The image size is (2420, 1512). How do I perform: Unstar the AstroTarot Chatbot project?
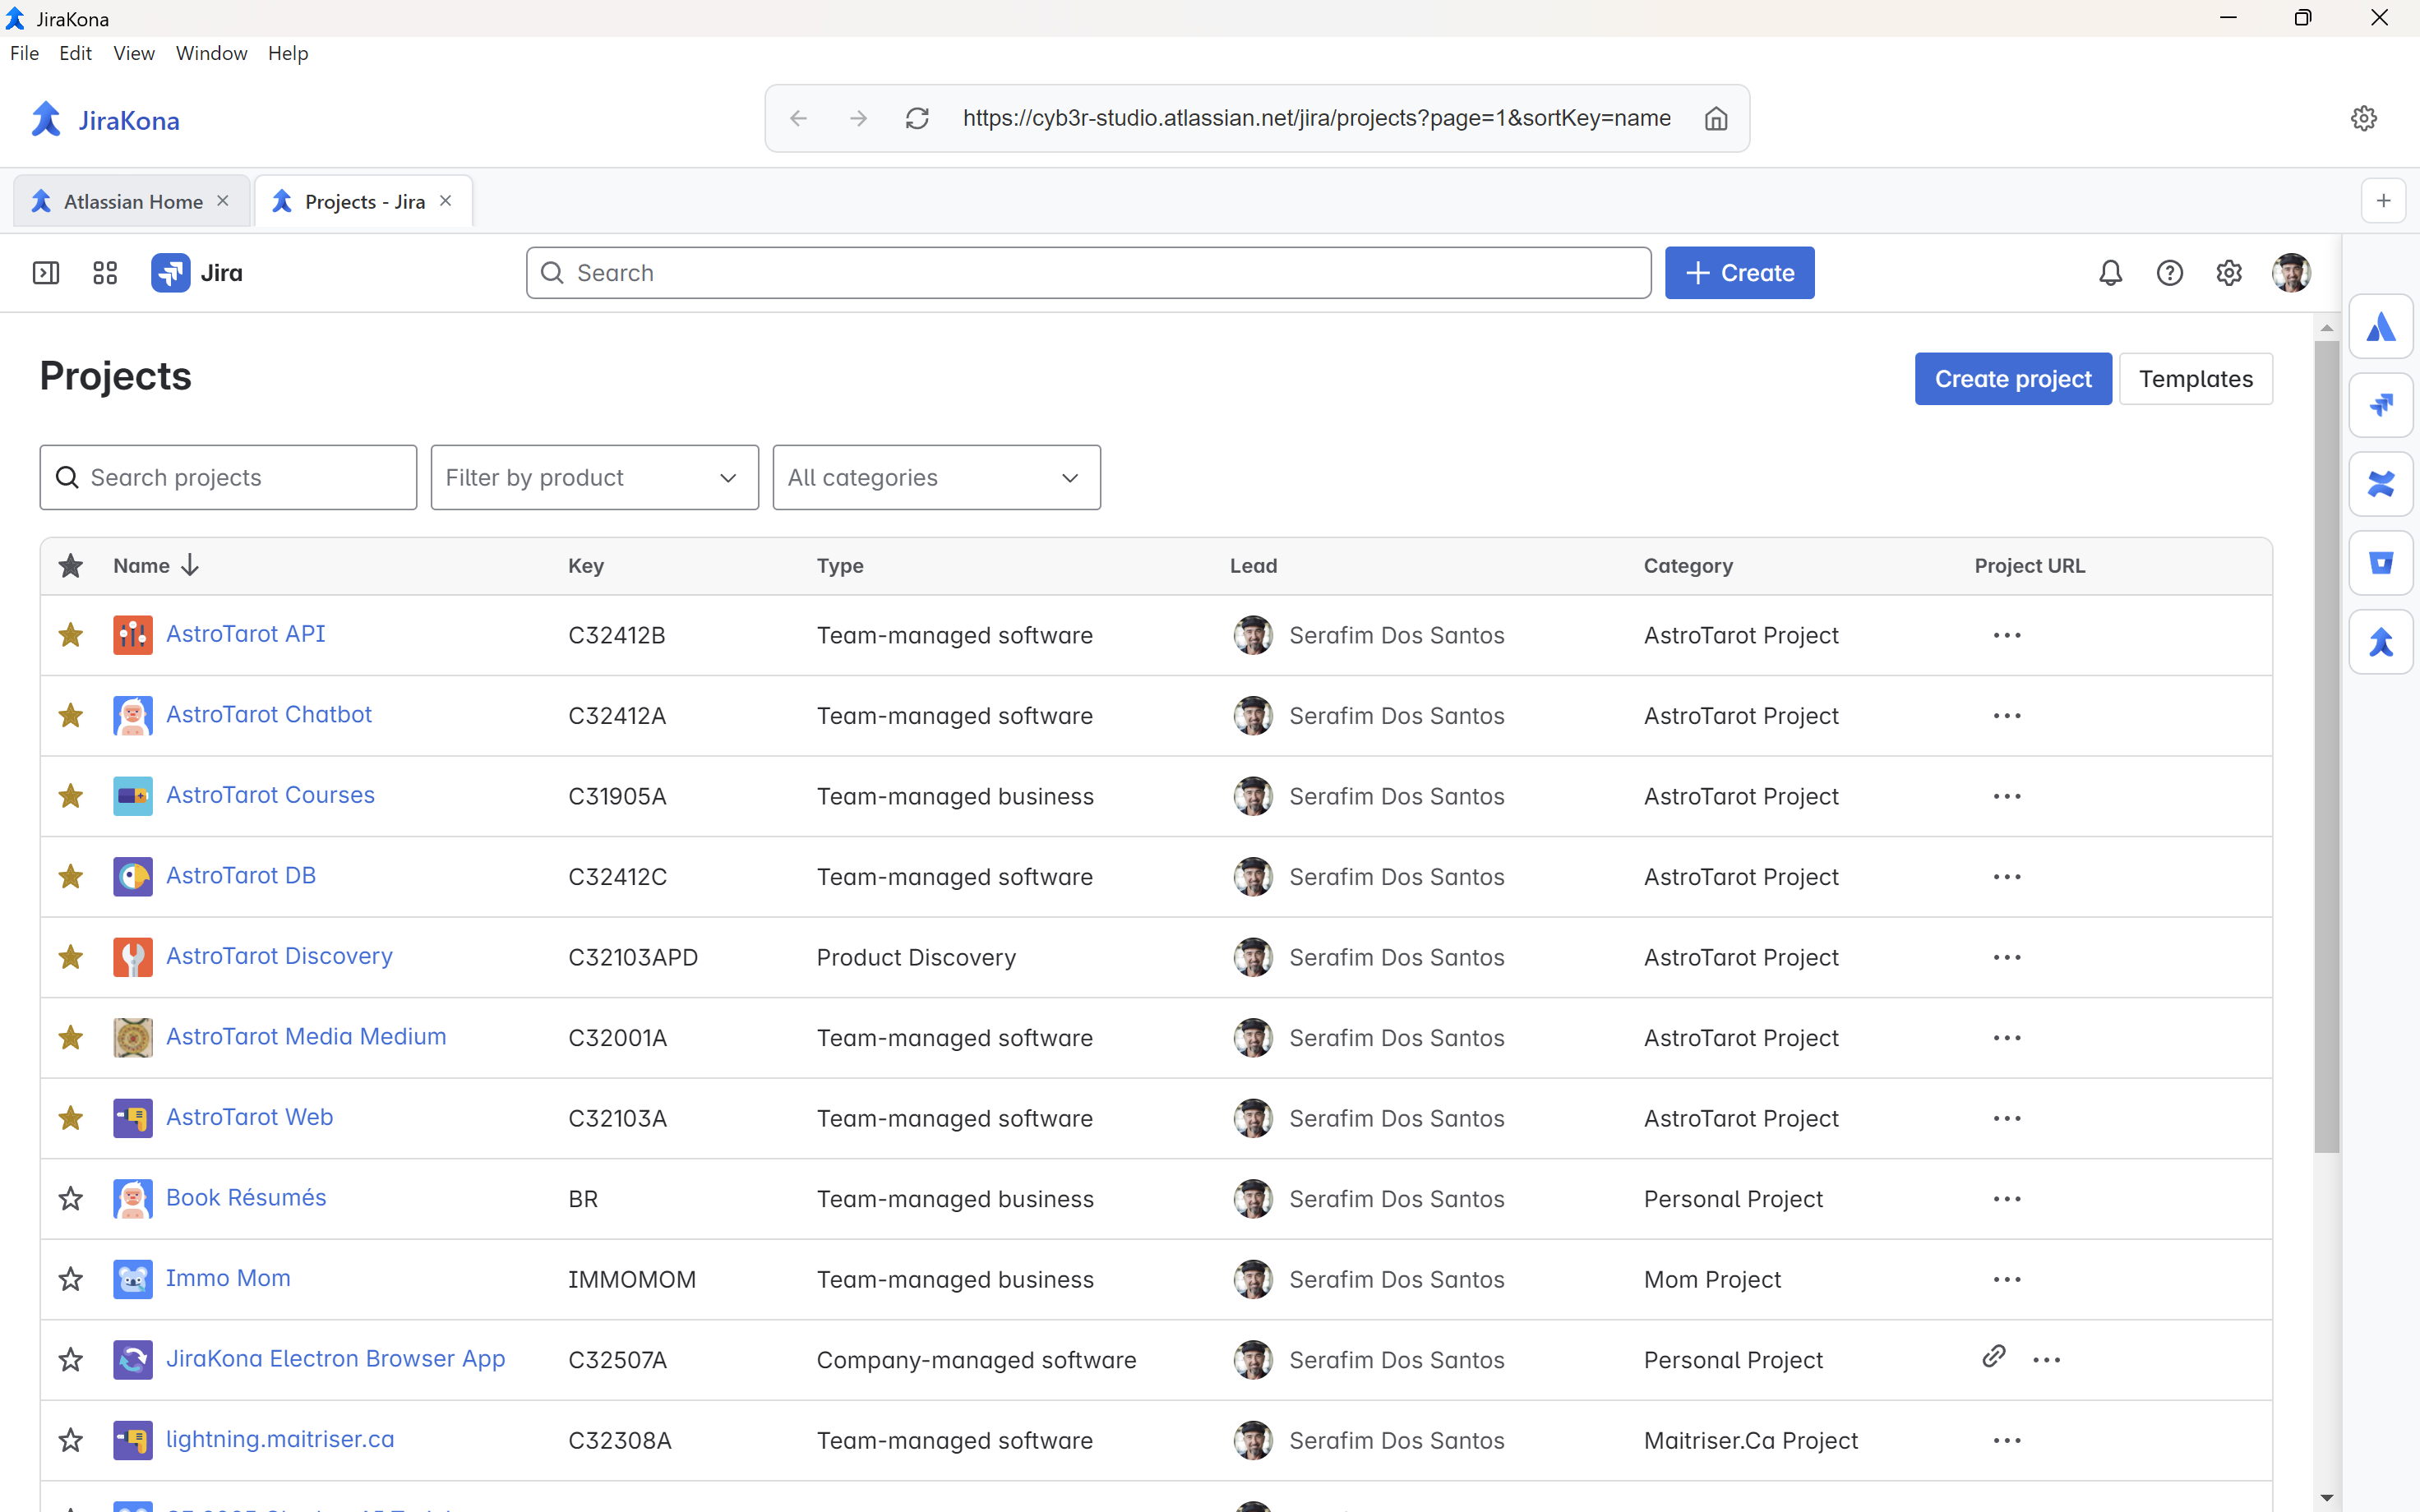click(70, 715)
